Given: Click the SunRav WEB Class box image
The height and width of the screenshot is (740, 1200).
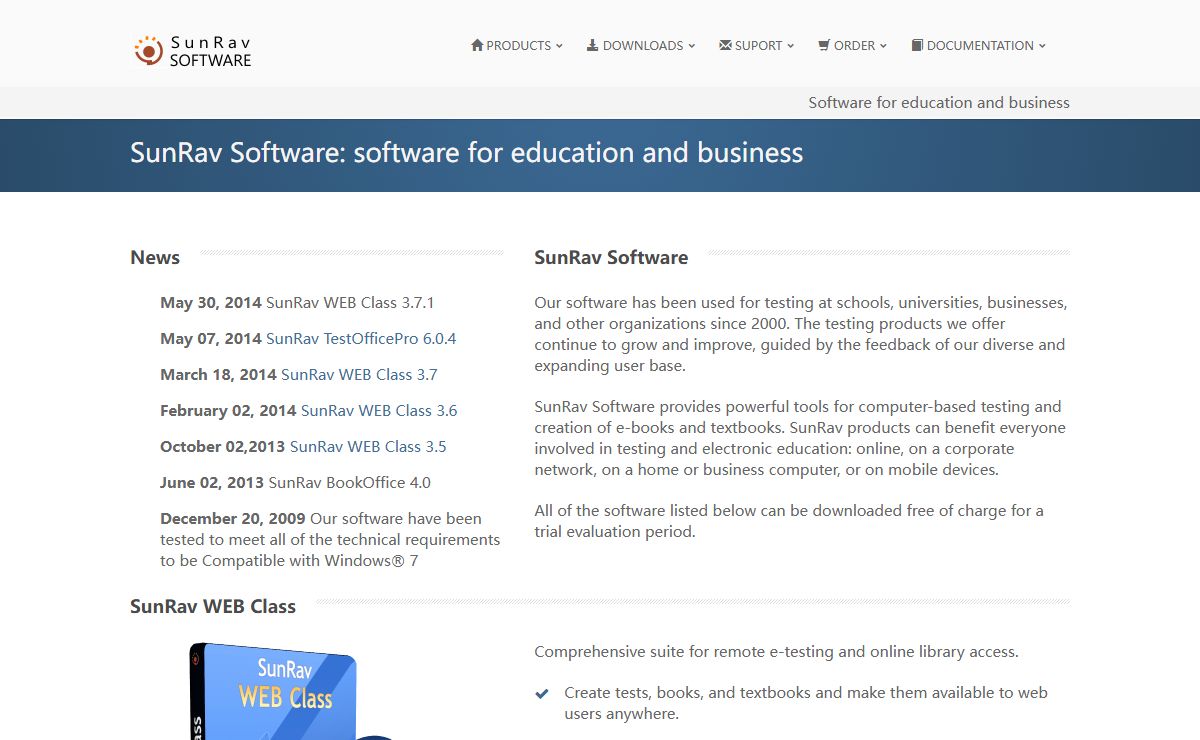Looking at the screenshot, I should 280,691.
